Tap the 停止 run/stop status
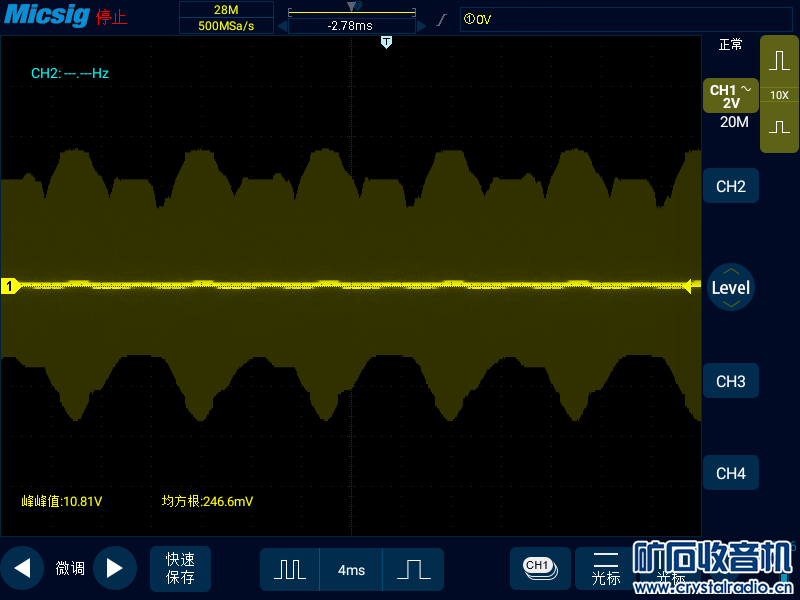This screenshot has width=800, height=600. click(111, 17)
